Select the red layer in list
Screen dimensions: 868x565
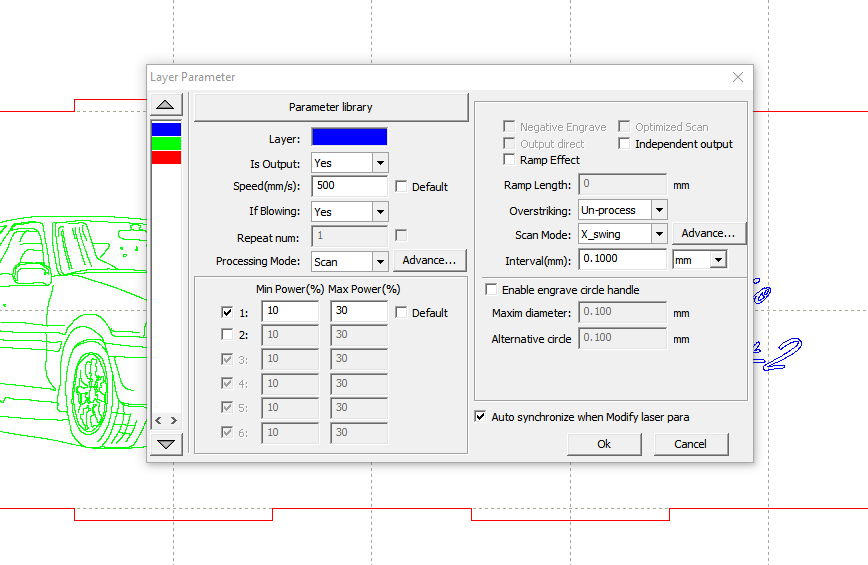point(166,157)
